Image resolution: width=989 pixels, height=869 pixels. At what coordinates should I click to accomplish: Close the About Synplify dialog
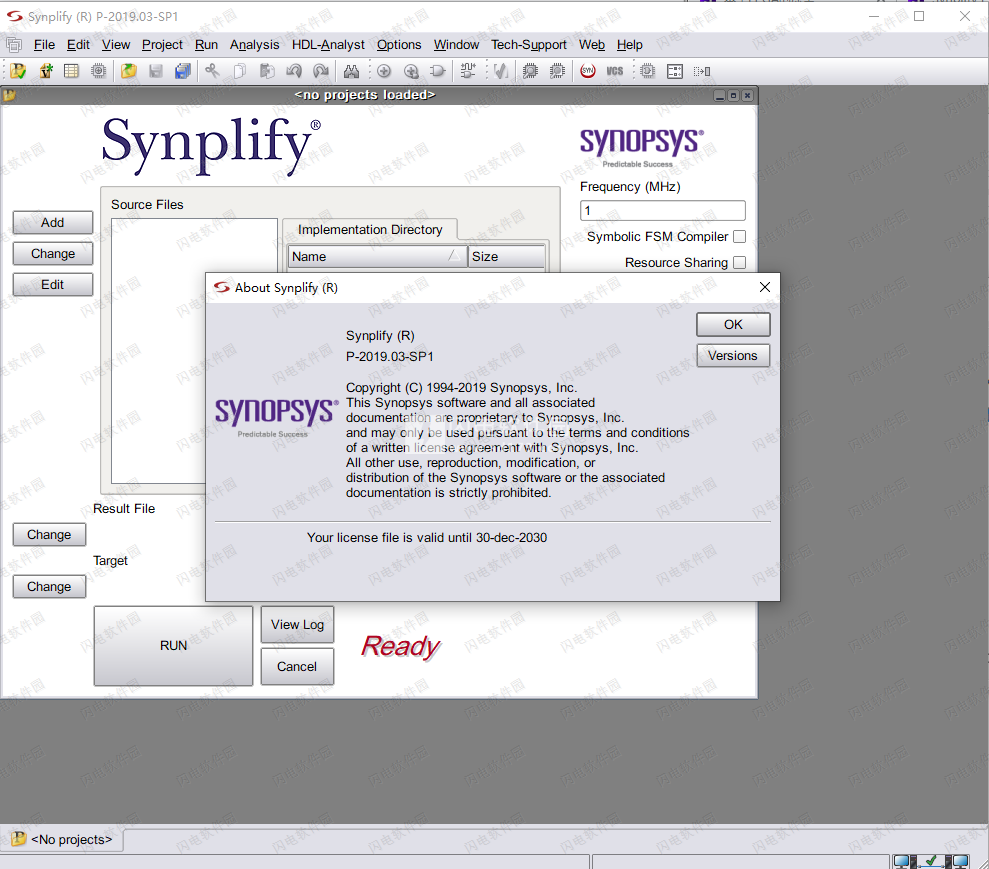[x=764, y=287]
